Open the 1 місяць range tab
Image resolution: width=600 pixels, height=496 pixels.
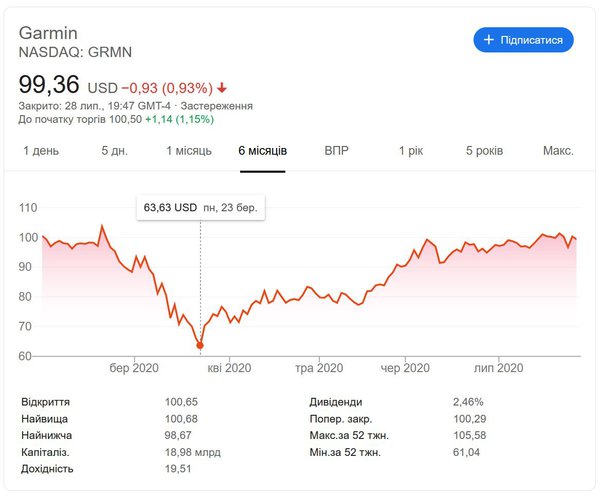[x=189, y=151]
